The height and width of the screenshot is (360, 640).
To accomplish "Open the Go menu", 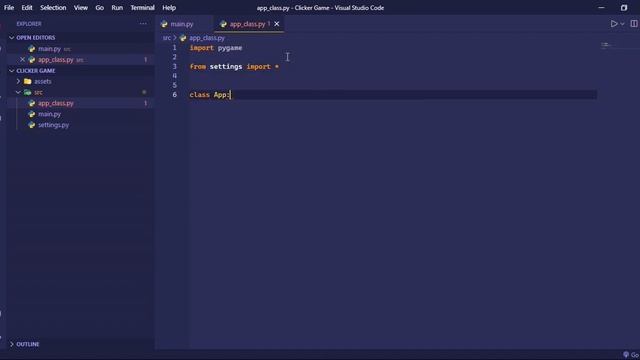I will coord(100,8).
